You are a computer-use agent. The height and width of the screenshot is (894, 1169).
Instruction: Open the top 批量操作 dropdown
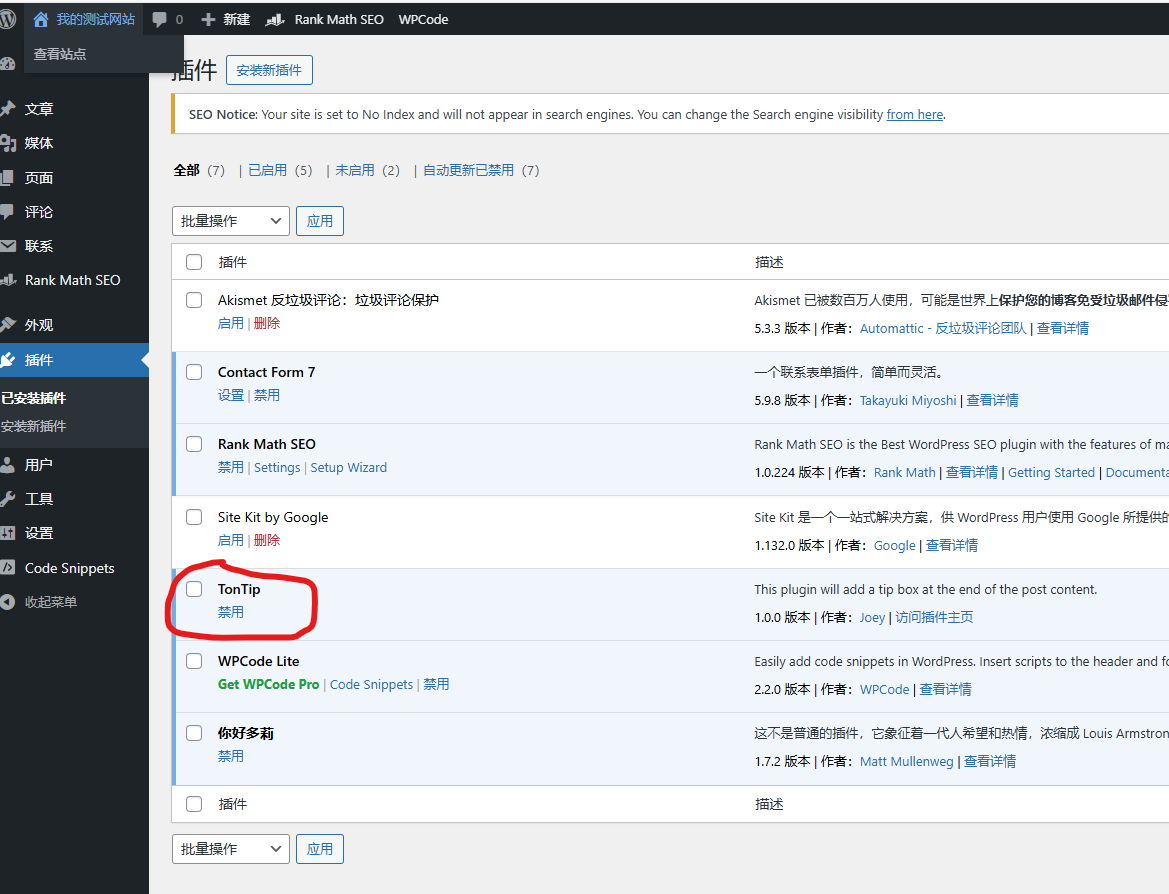click(x=230, y=220)
